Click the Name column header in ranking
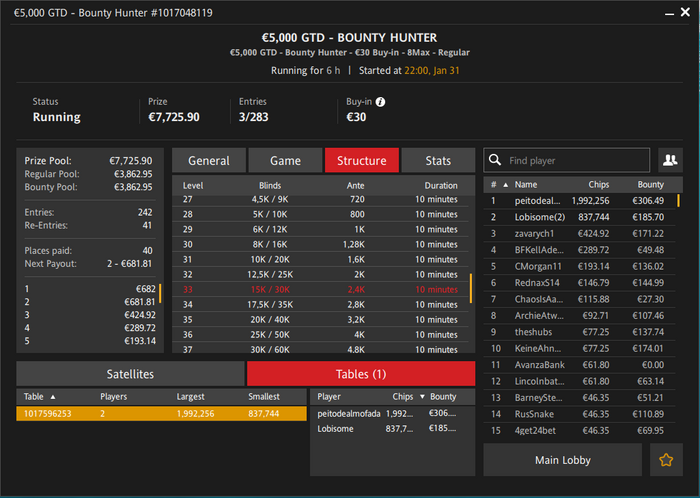The height and width of the screenshot is (498, 700). click(x=525, y=184)
